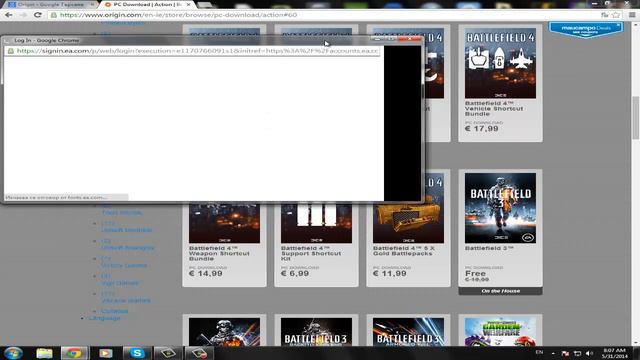Open the Garden Warfare game thumbnail
The height and width of the screenshot is (360, 640).
point(500,332)
